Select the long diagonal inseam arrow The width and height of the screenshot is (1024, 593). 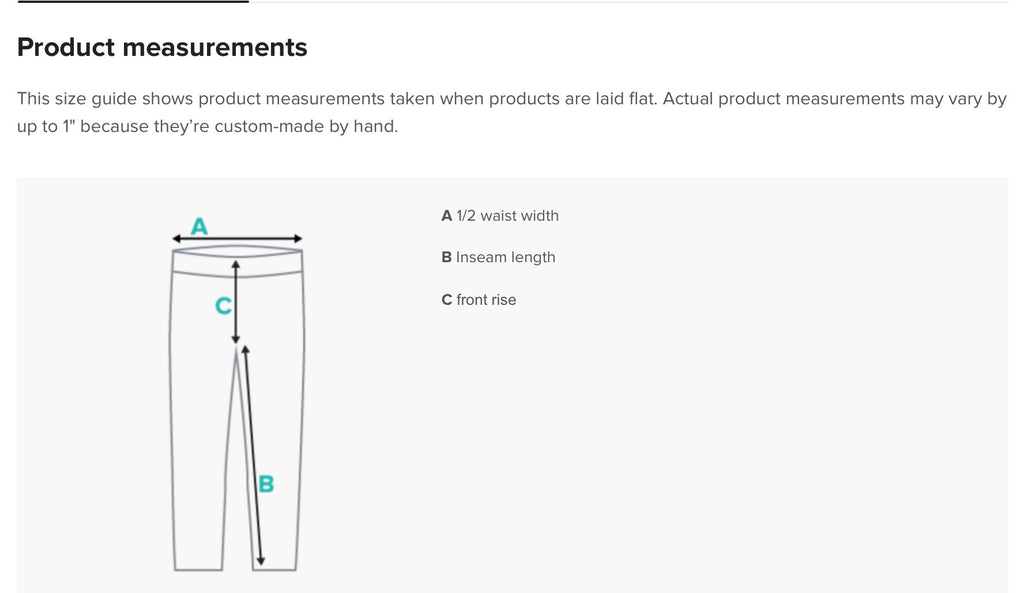click(253, 455)
